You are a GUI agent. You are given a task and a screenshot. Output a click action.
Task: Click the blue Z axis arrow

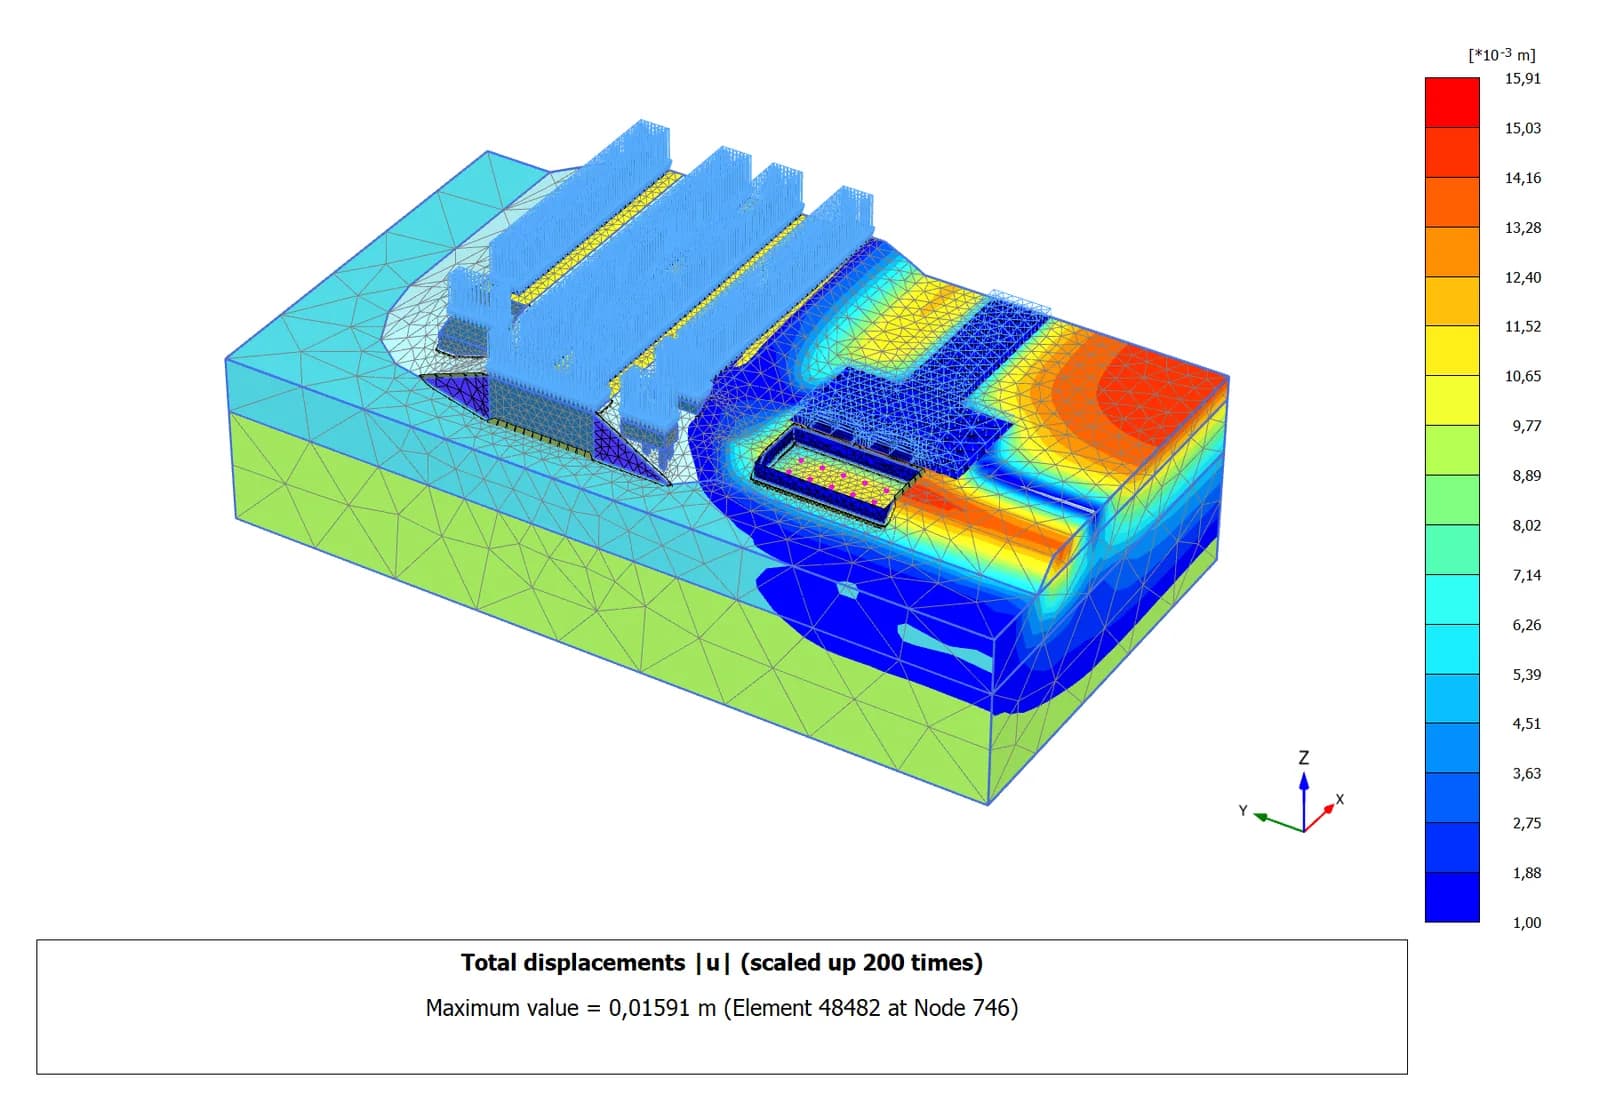1303,800
